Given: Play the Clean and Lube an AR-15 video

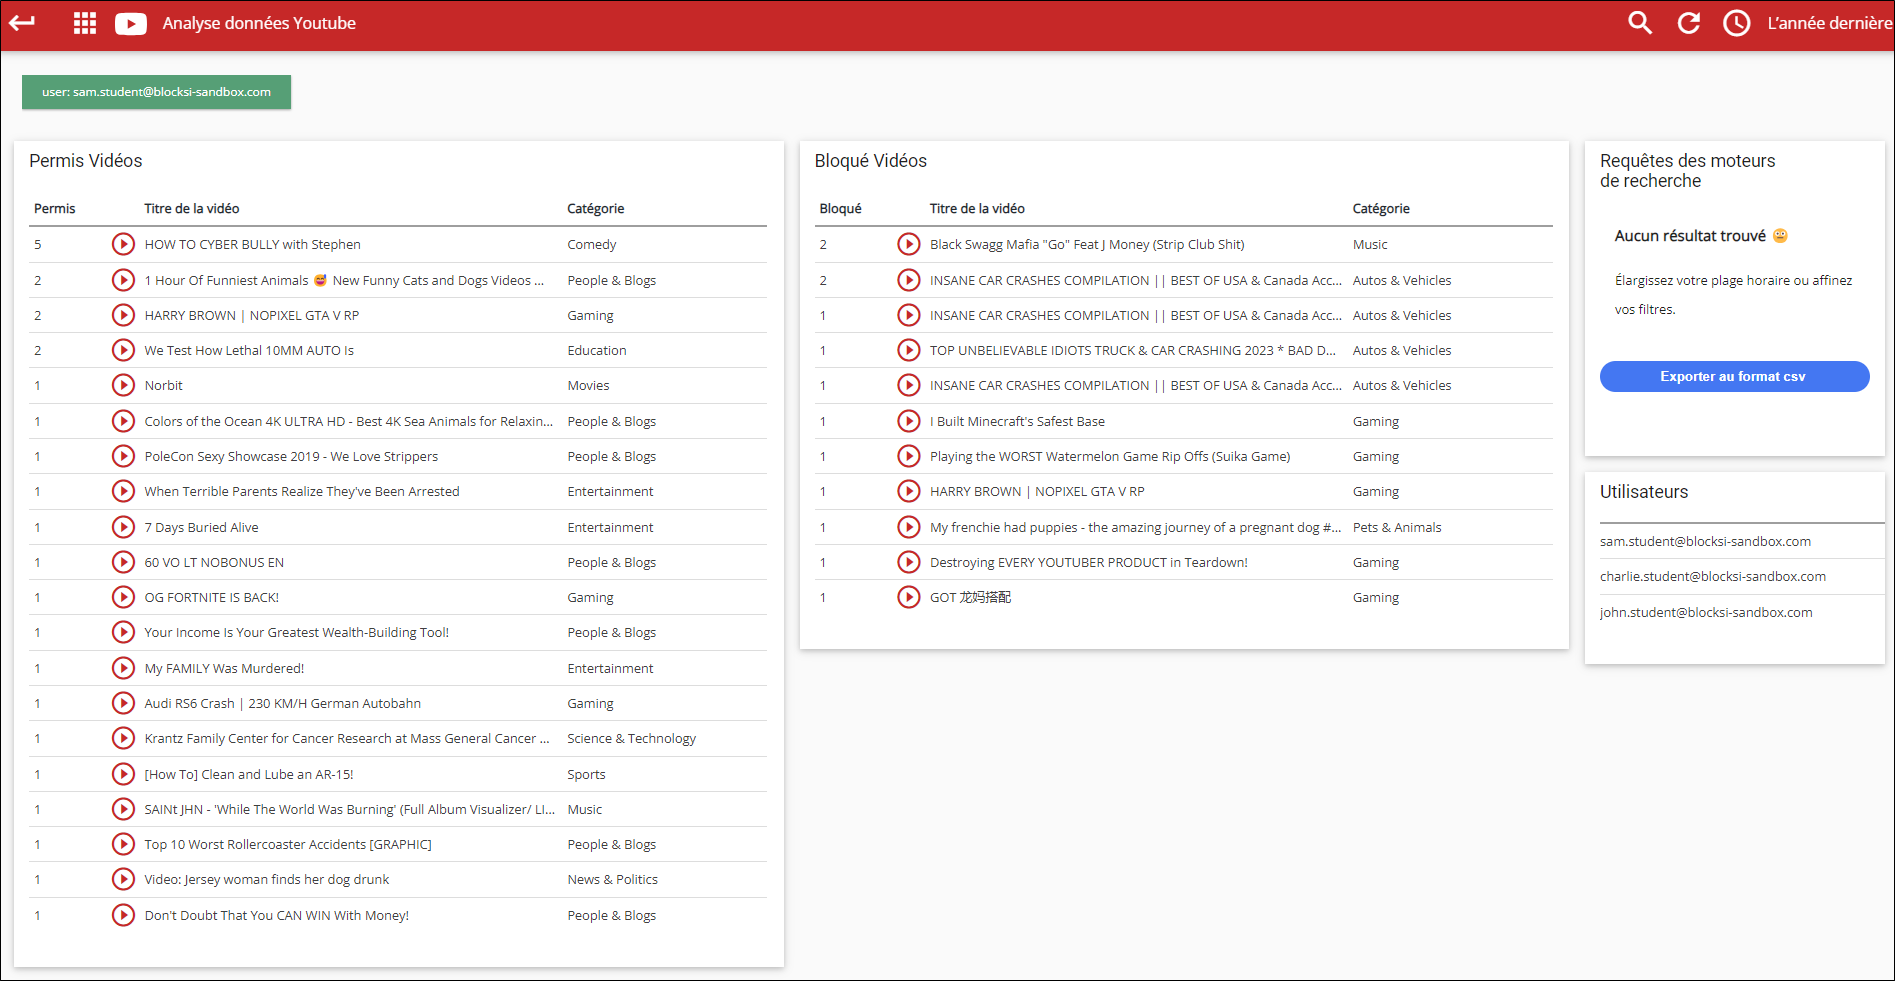Looking at the screenshot, I should click(x=123, y=774).
